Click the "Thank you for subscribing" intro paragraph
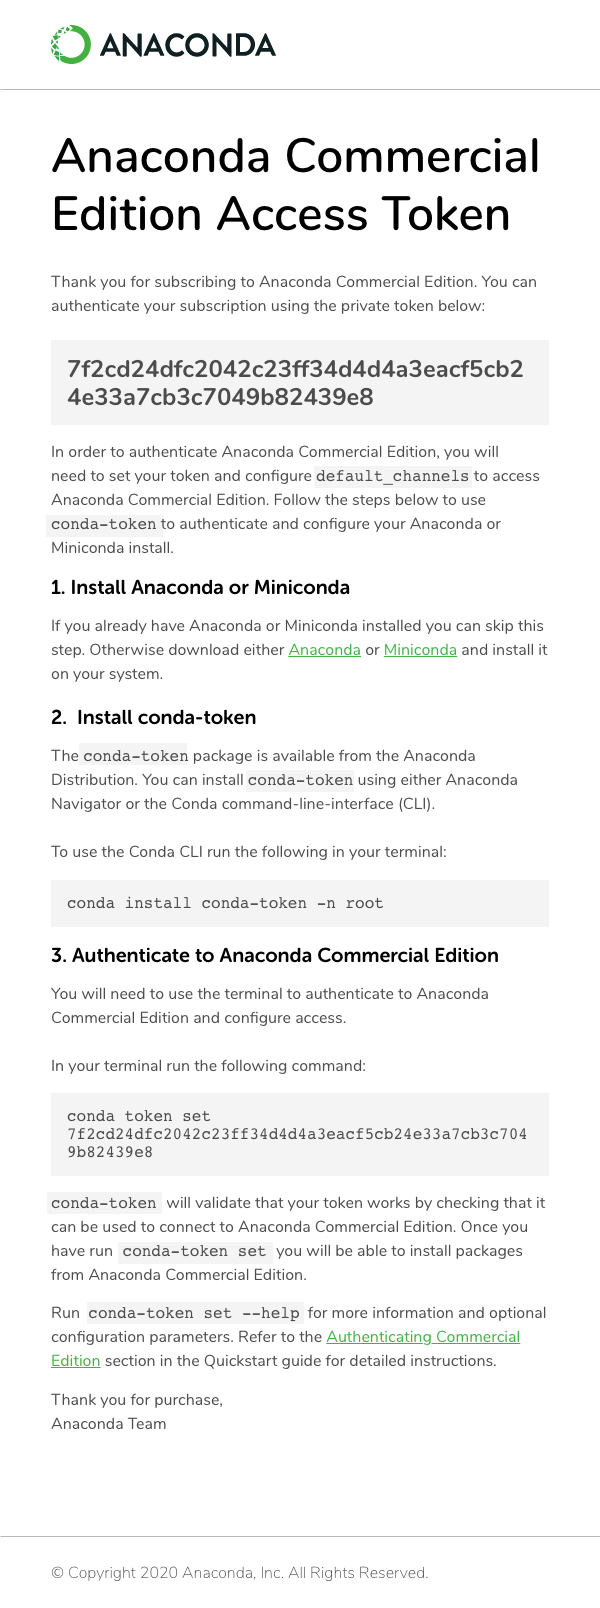This screenshot has width=600, height=1608. tap(294, 294)
